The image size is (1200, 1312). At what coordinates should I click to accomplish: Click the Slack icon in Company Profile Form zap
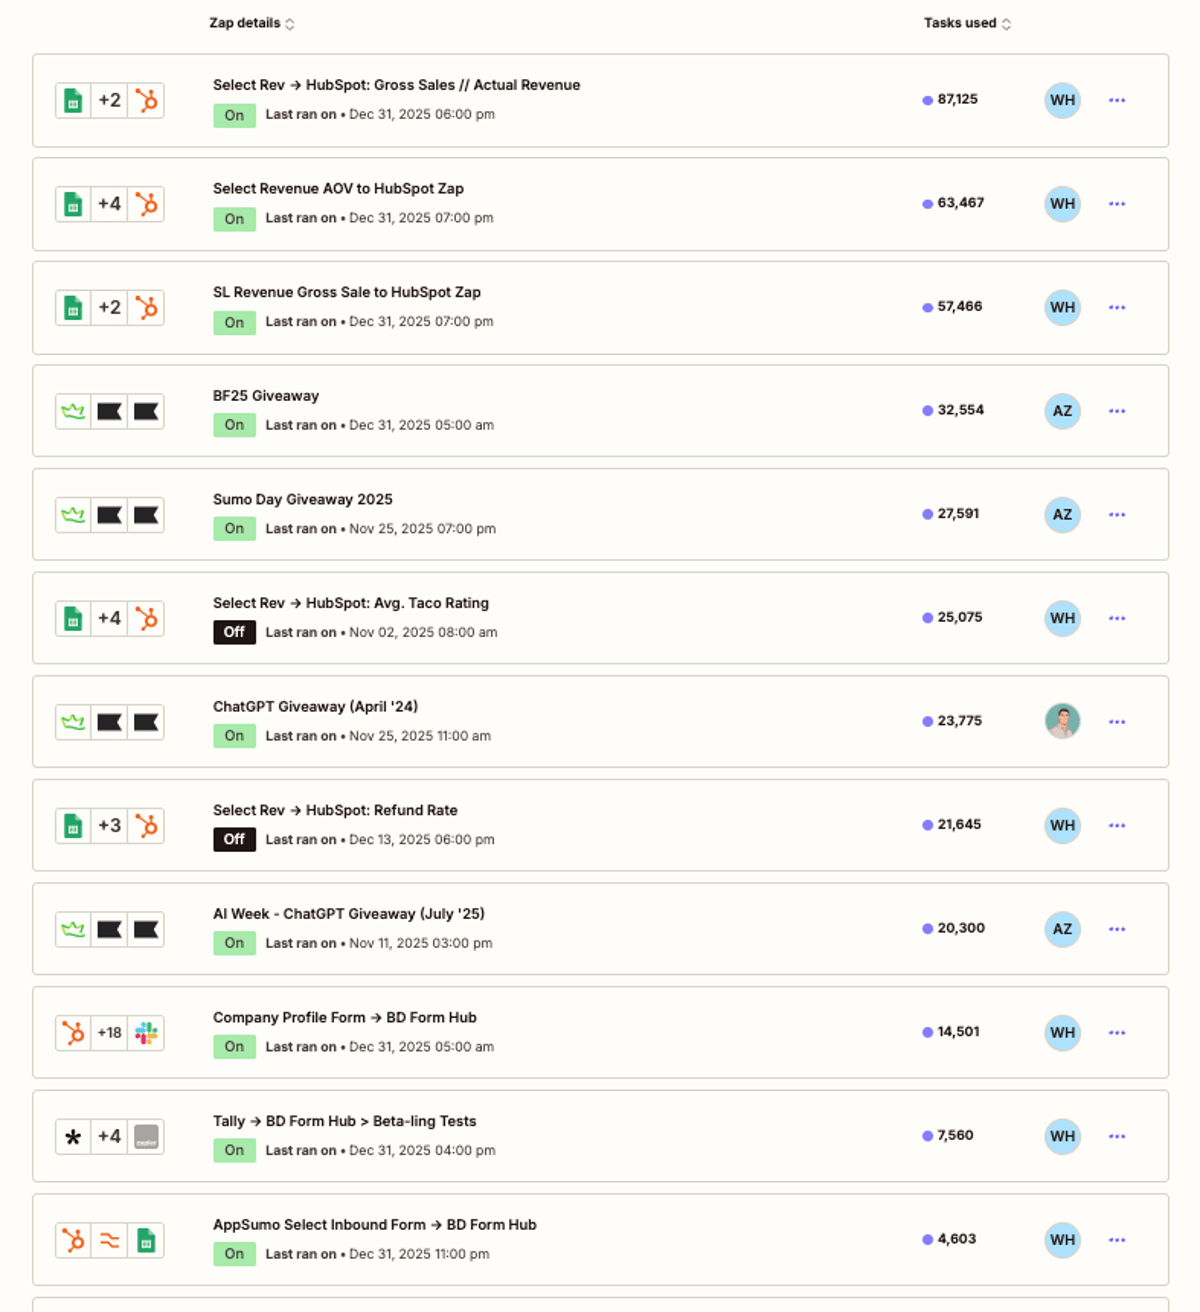147,1033
